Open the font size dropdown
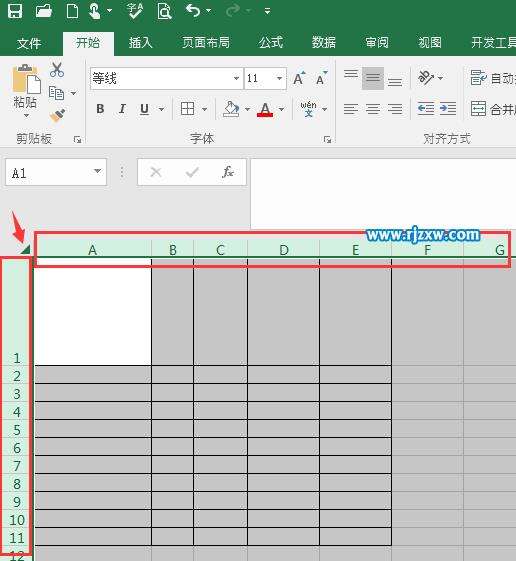516x561 pixels. coord(279,78)
